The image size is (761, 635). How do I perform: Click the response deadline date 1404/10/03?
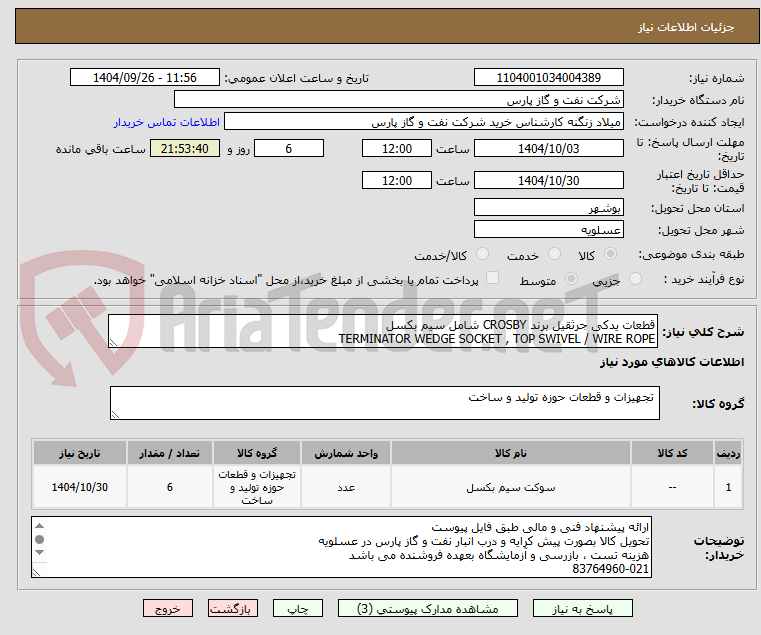click(x=548, y=149)
